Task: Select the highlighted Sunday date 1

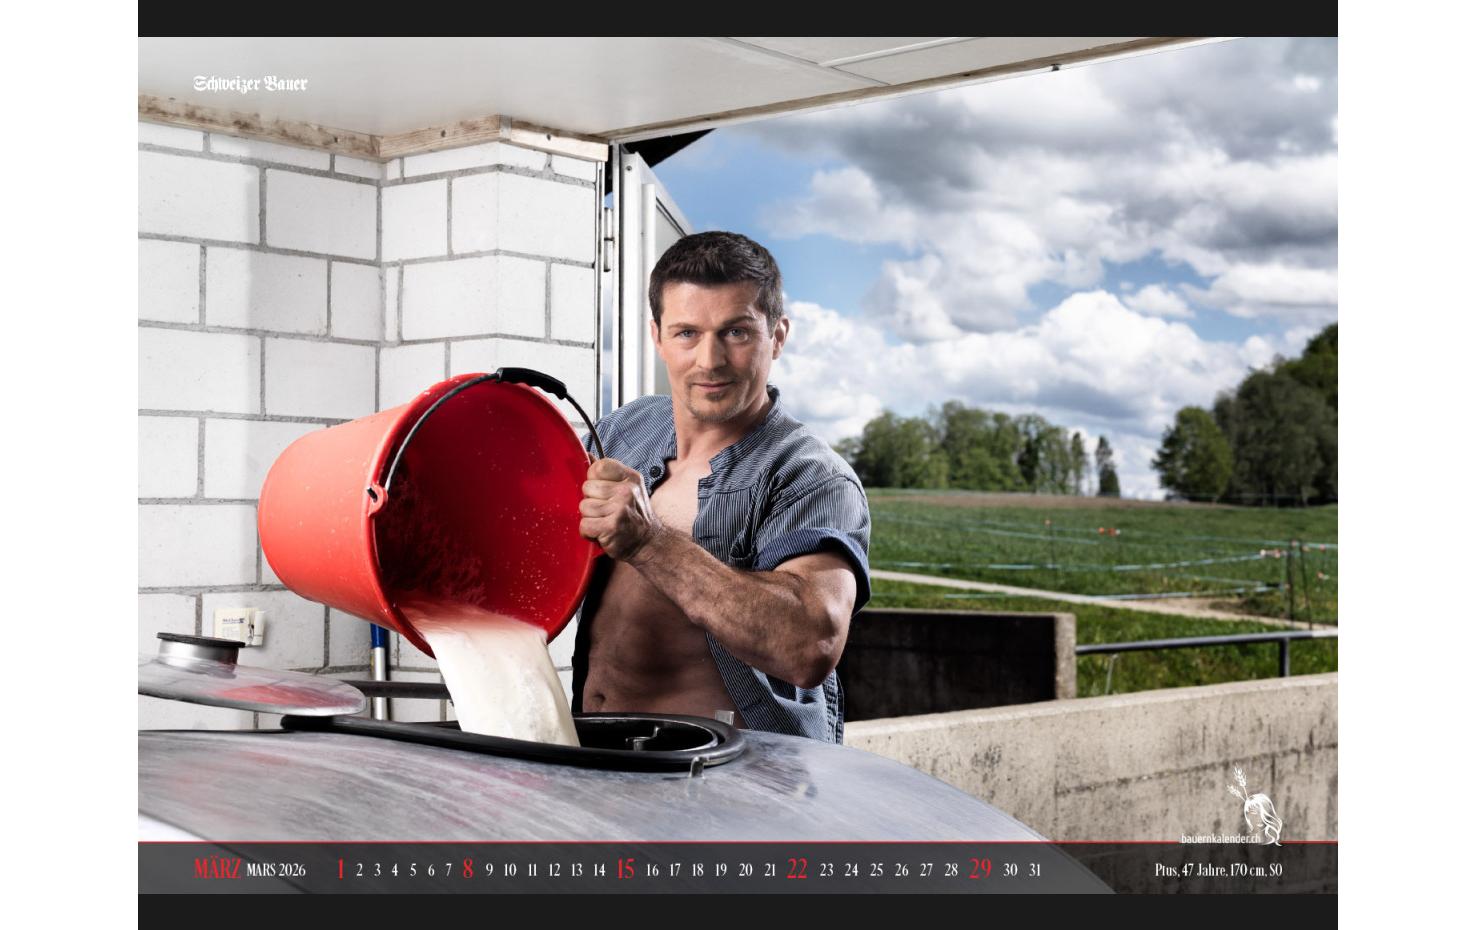Action: (x=339, y=869)
